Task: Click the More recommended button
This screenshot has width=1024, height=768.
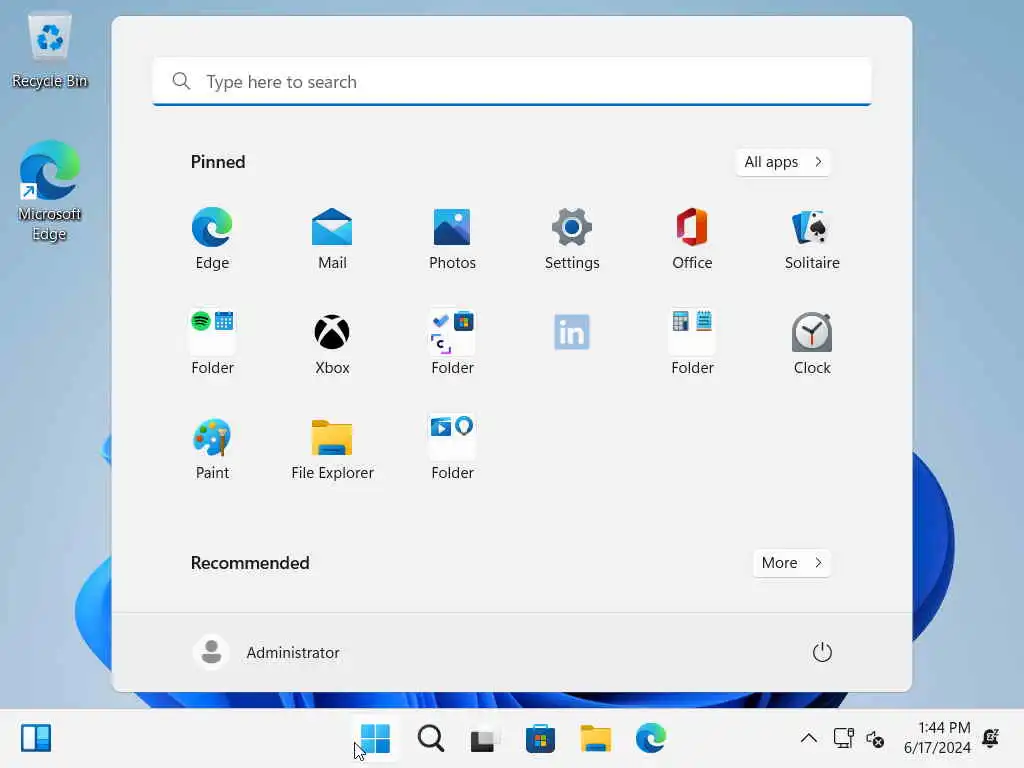Action: pos(791,563)
